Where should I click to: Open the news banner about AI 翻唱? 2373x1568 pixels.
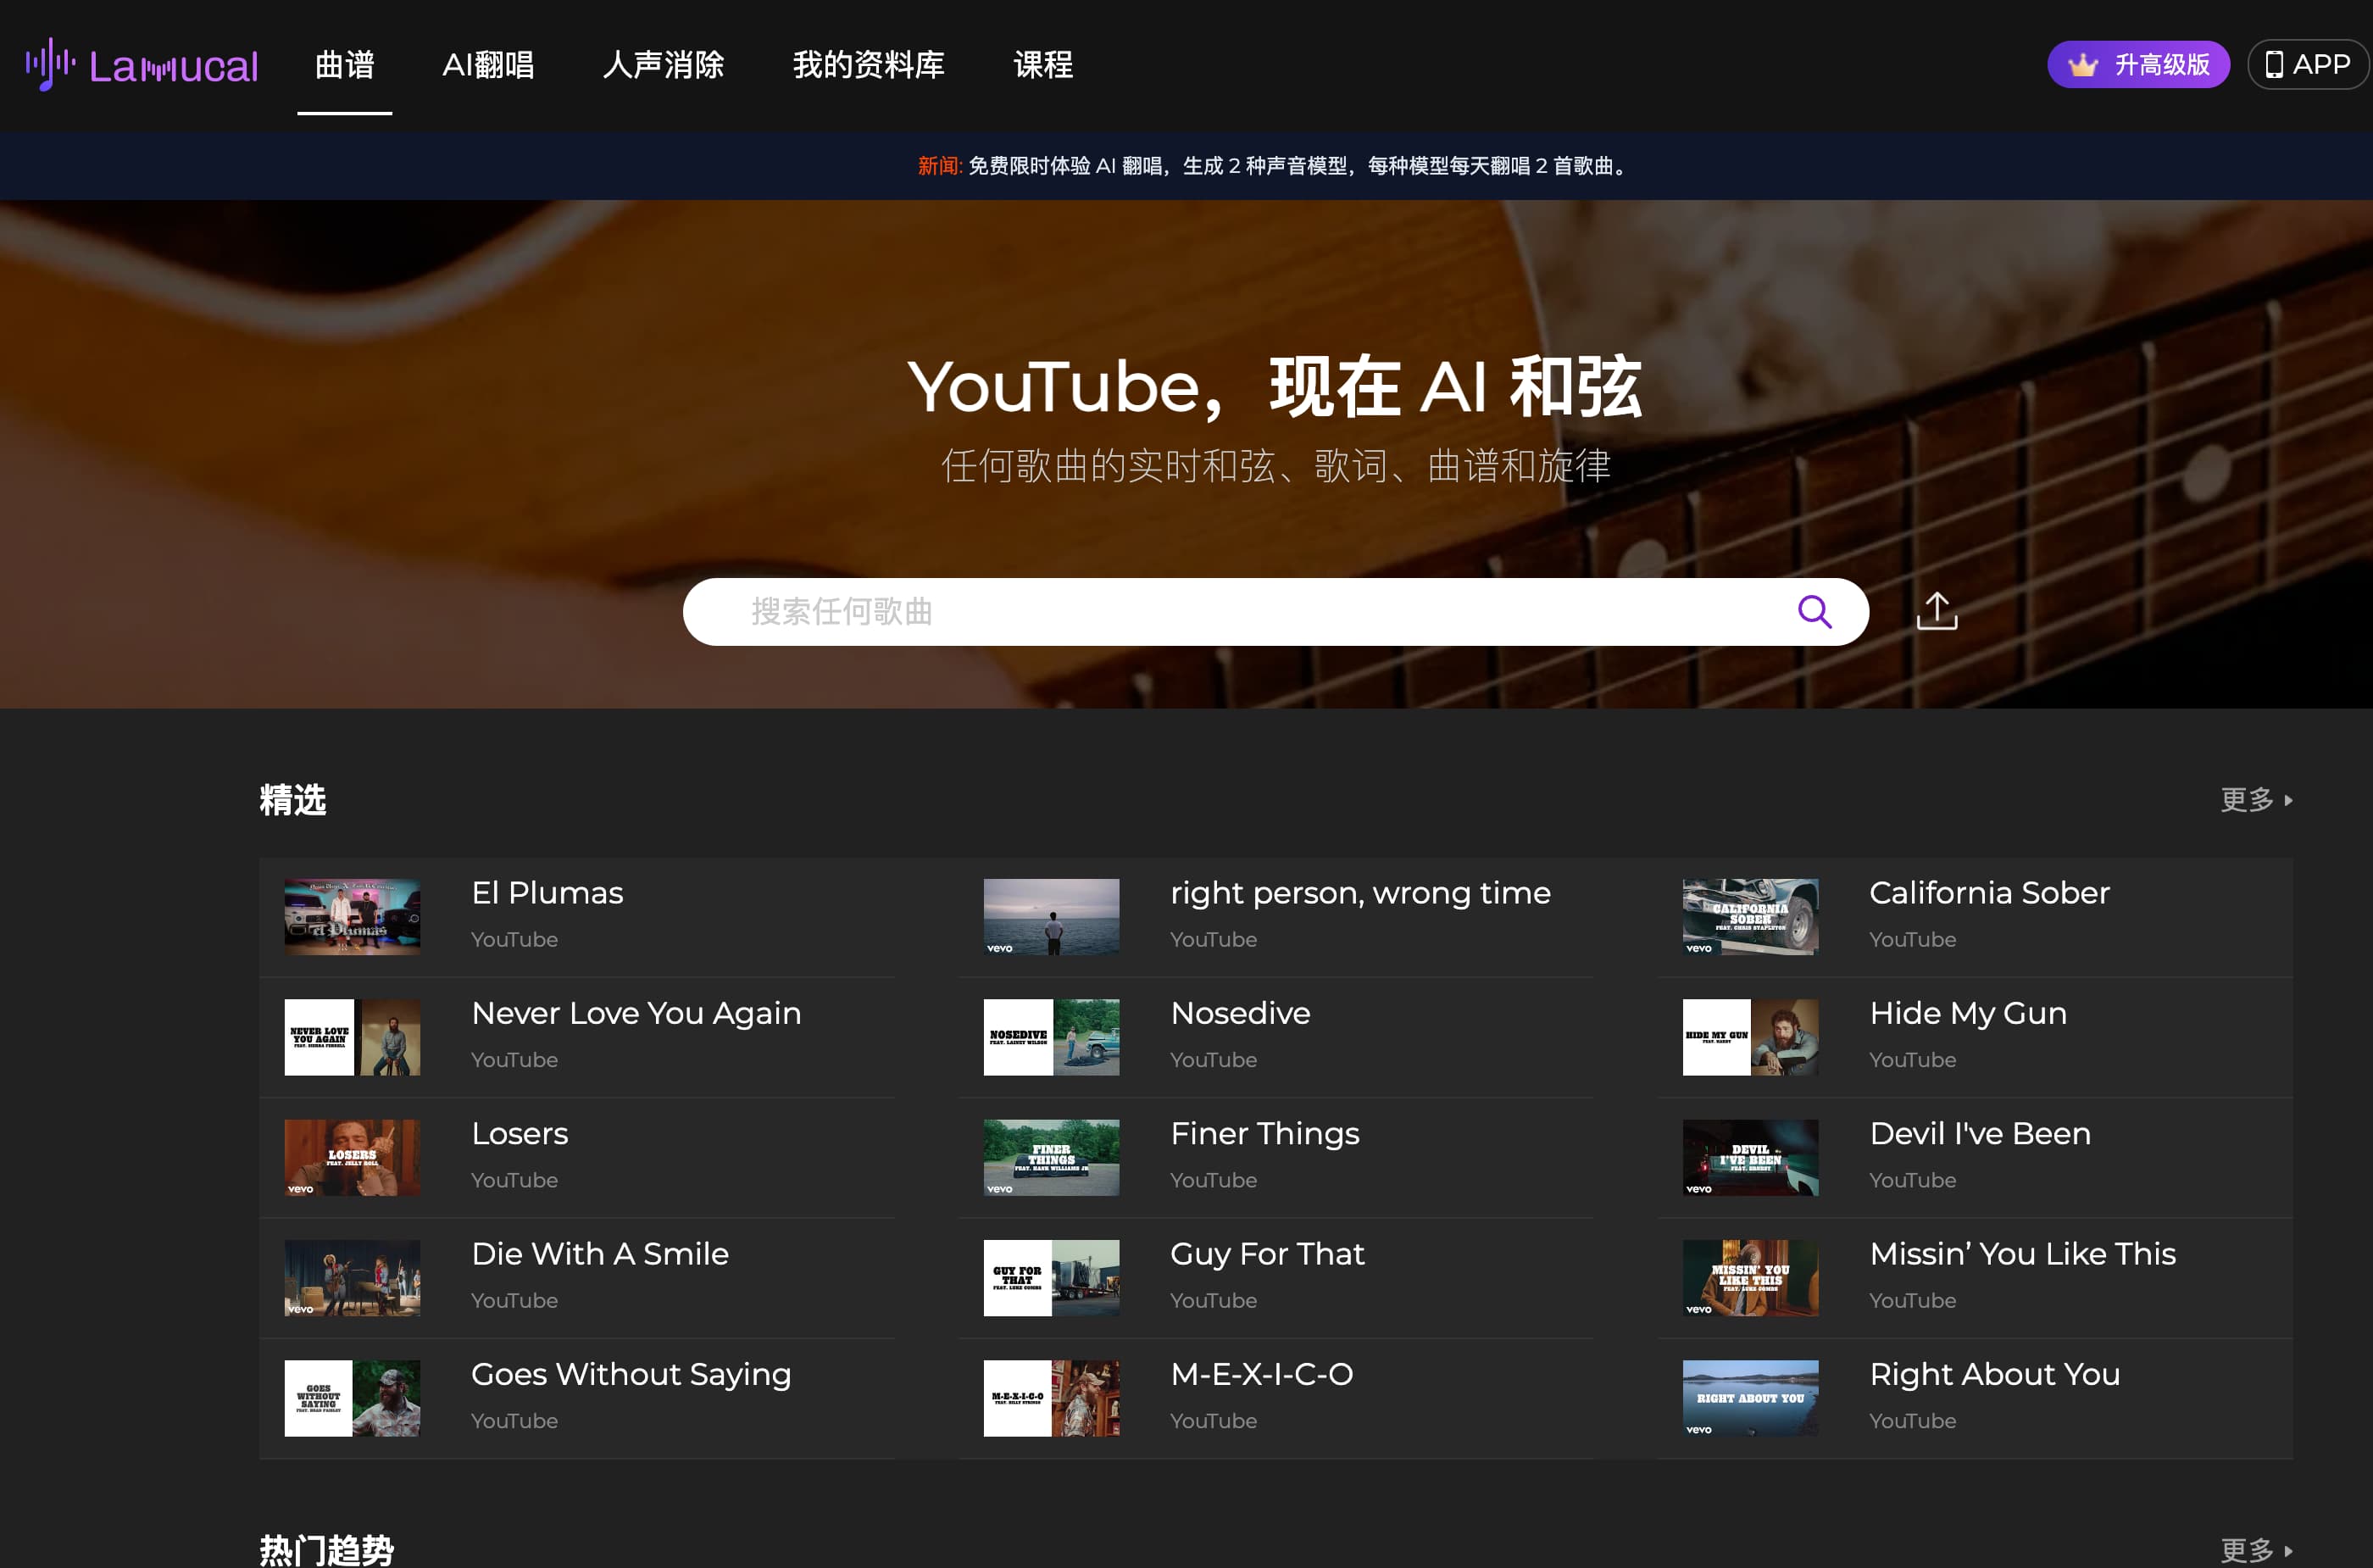pos(1274,166)
